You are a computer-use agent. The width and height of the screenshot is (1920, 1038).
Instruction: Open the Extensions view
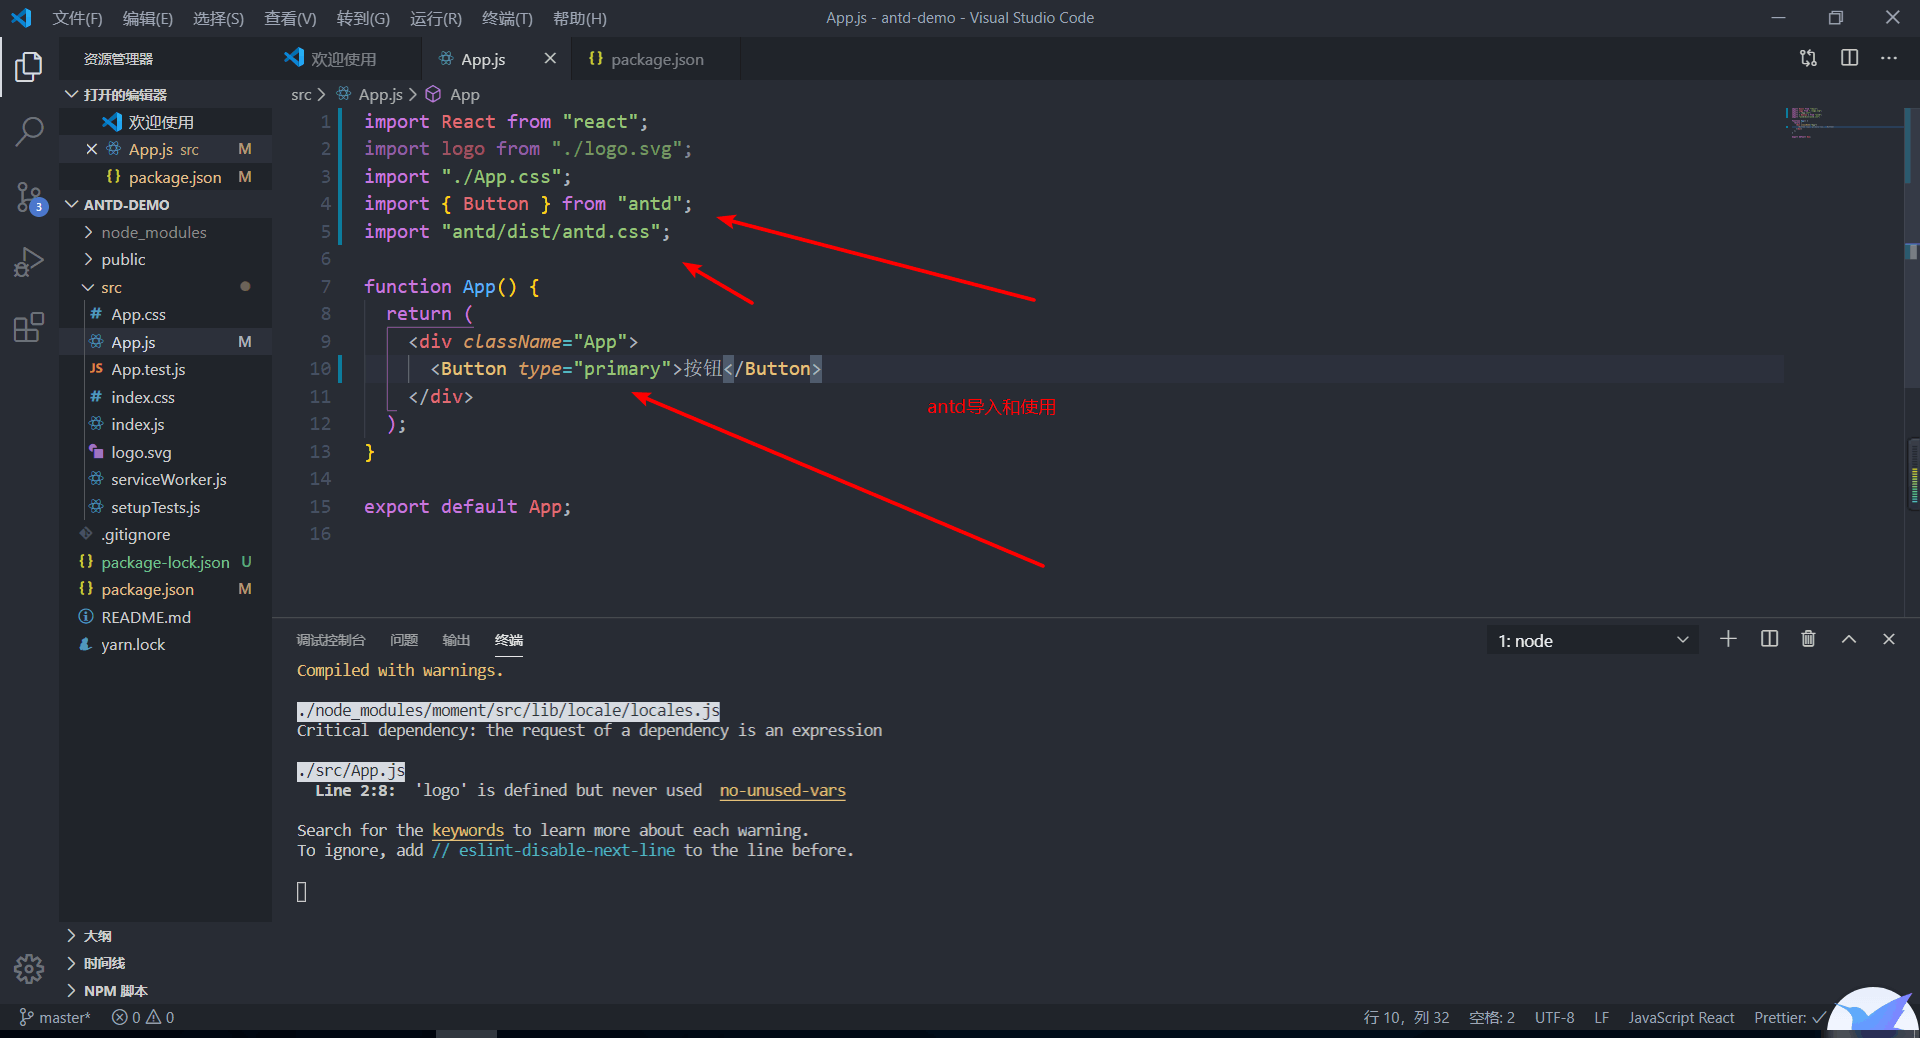point(29,327)
